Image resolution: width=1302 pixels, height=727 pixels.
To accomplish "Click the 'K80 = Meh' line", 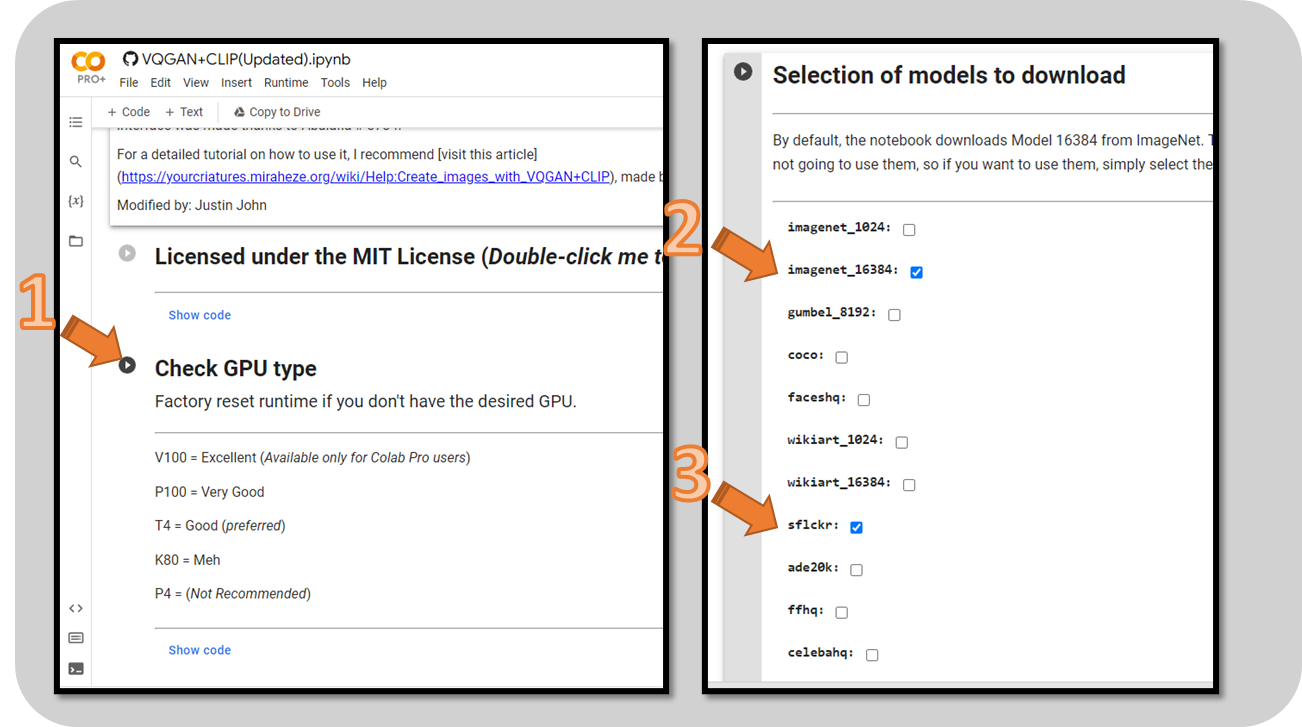I will point(188,560).
